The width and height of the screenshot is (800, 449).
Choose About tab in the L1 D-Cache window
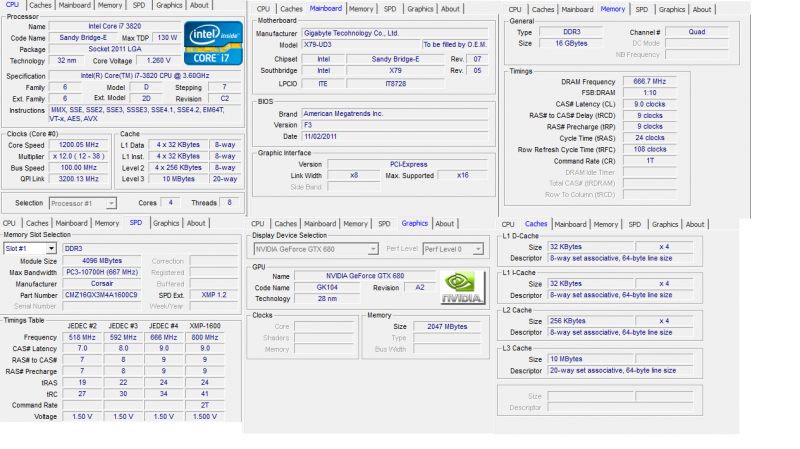[x=695, y=224]
